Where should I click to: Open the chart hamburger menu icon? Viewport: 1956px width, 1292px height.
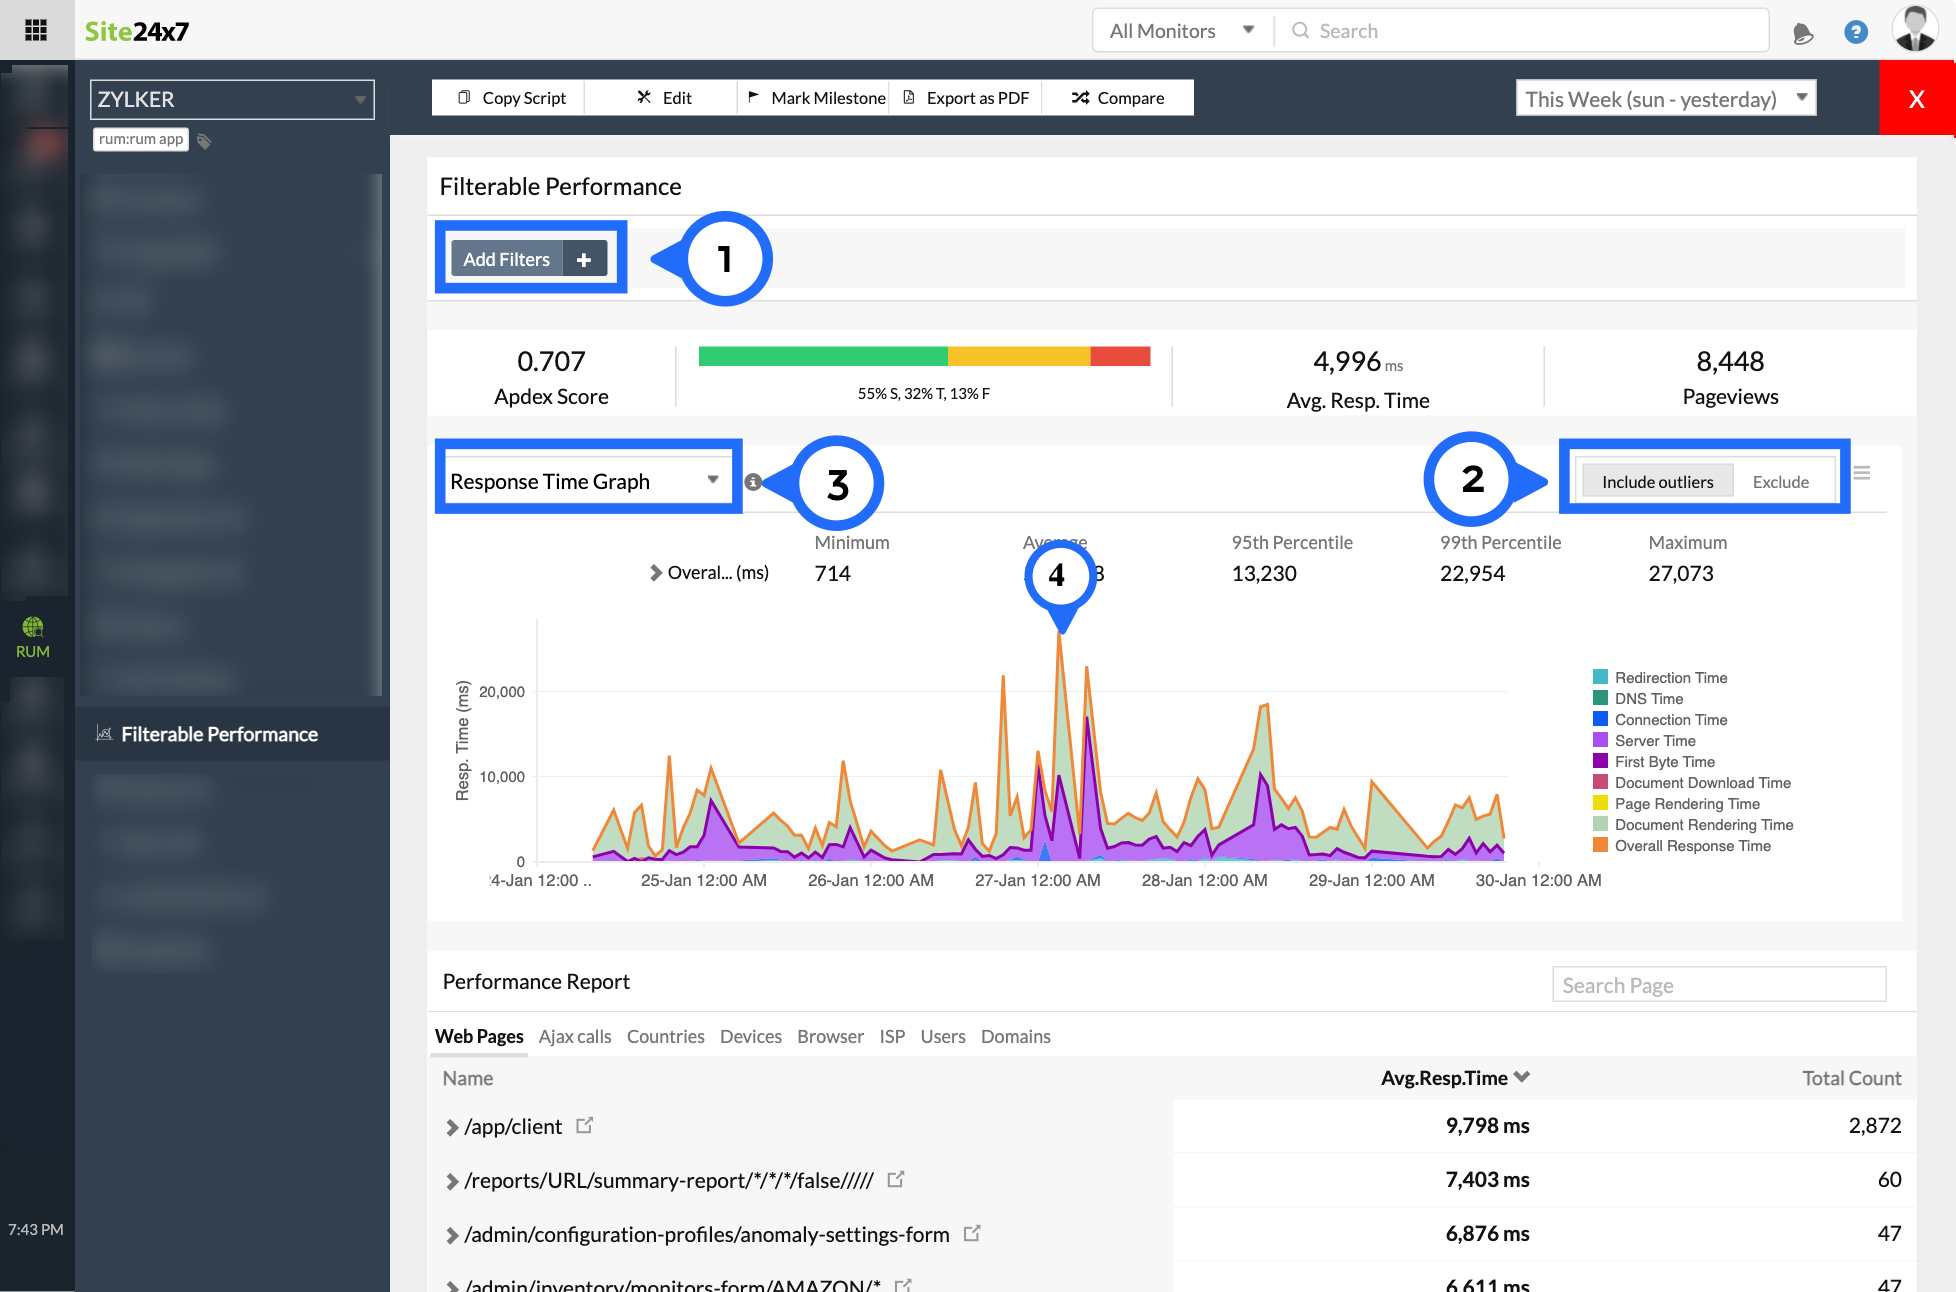coord(1862,473)
